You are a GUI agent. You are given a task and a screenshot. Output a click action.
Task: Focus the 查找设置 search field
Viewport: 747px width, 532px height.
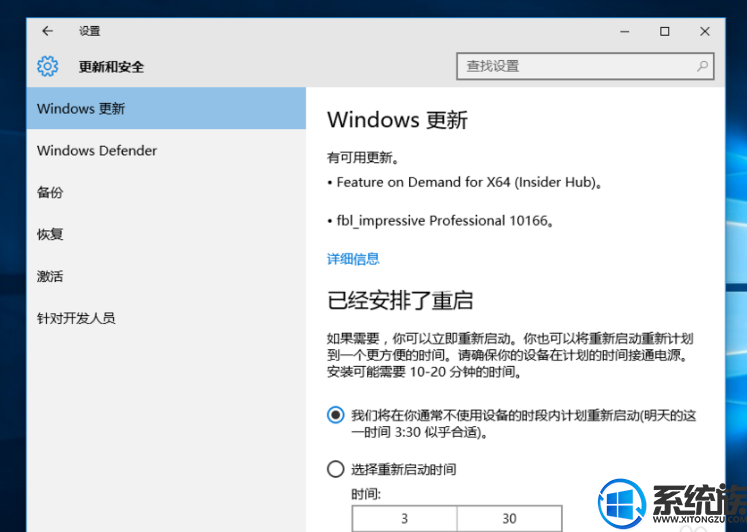585,66
